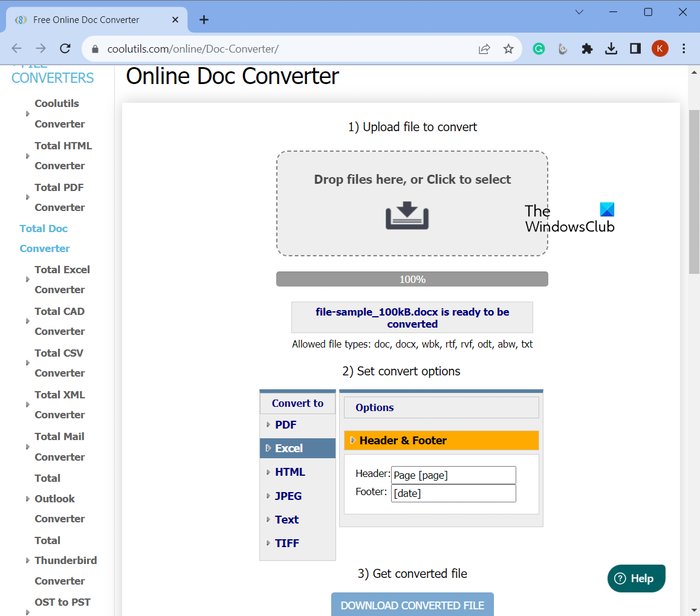700x616 pixels.
Task: Open Total Excel Converter sidebar link
Action: coord(62,279)
